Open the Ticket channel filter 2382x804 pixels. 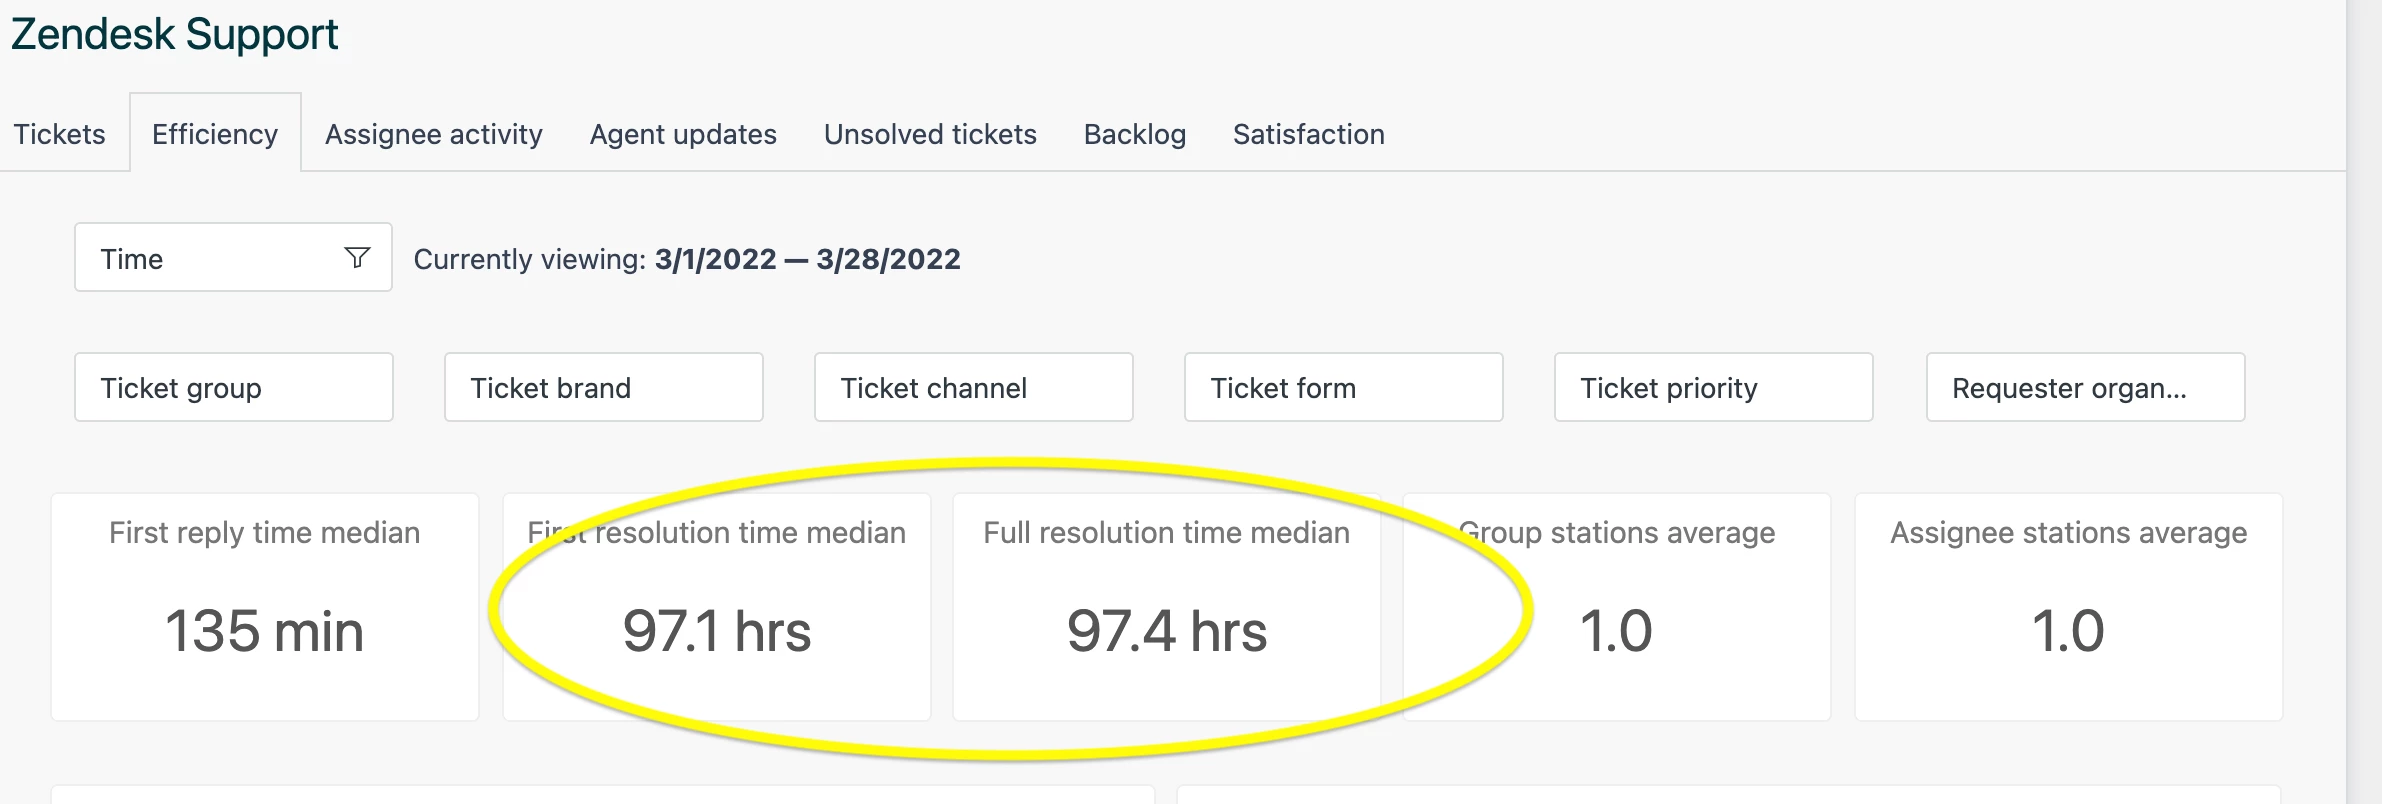(x=973, y=387)
